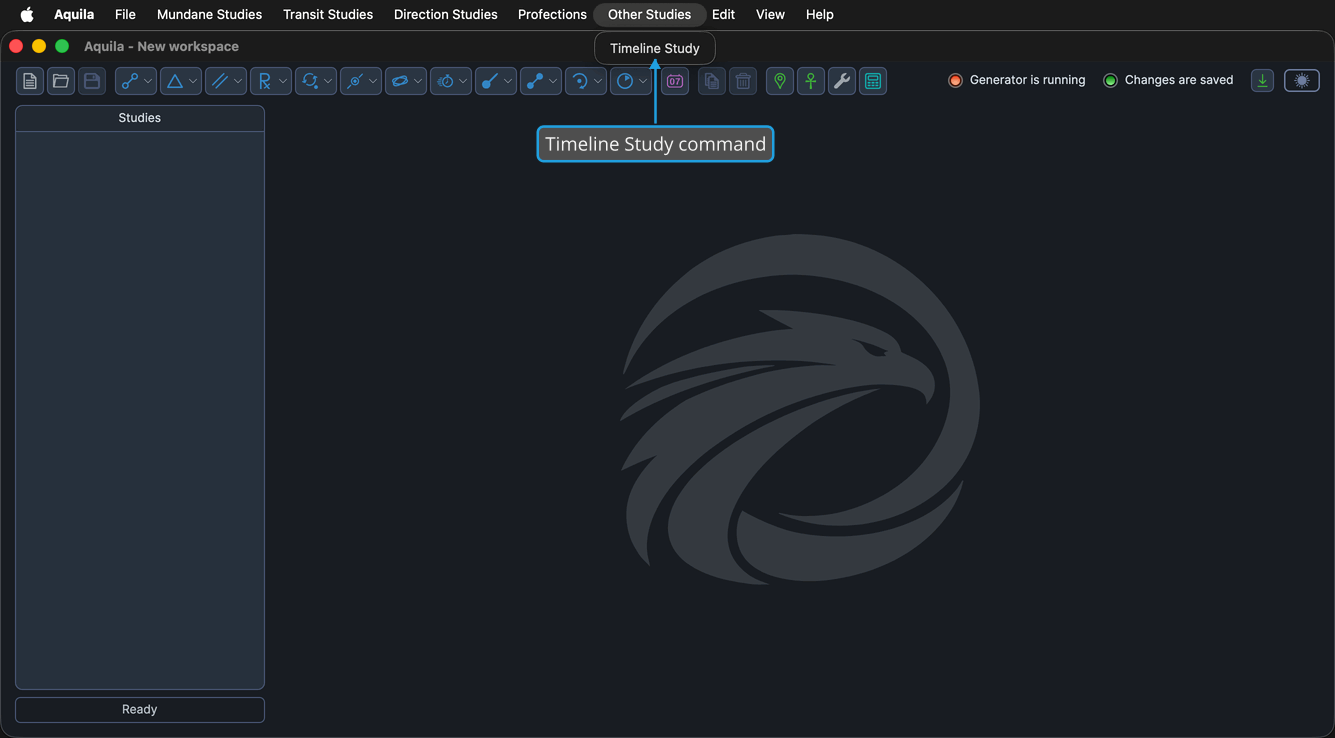The width and height of the screenshot is (1335, 738).
Task: Select Timeline Study from the menu
Action: [655, 48]
